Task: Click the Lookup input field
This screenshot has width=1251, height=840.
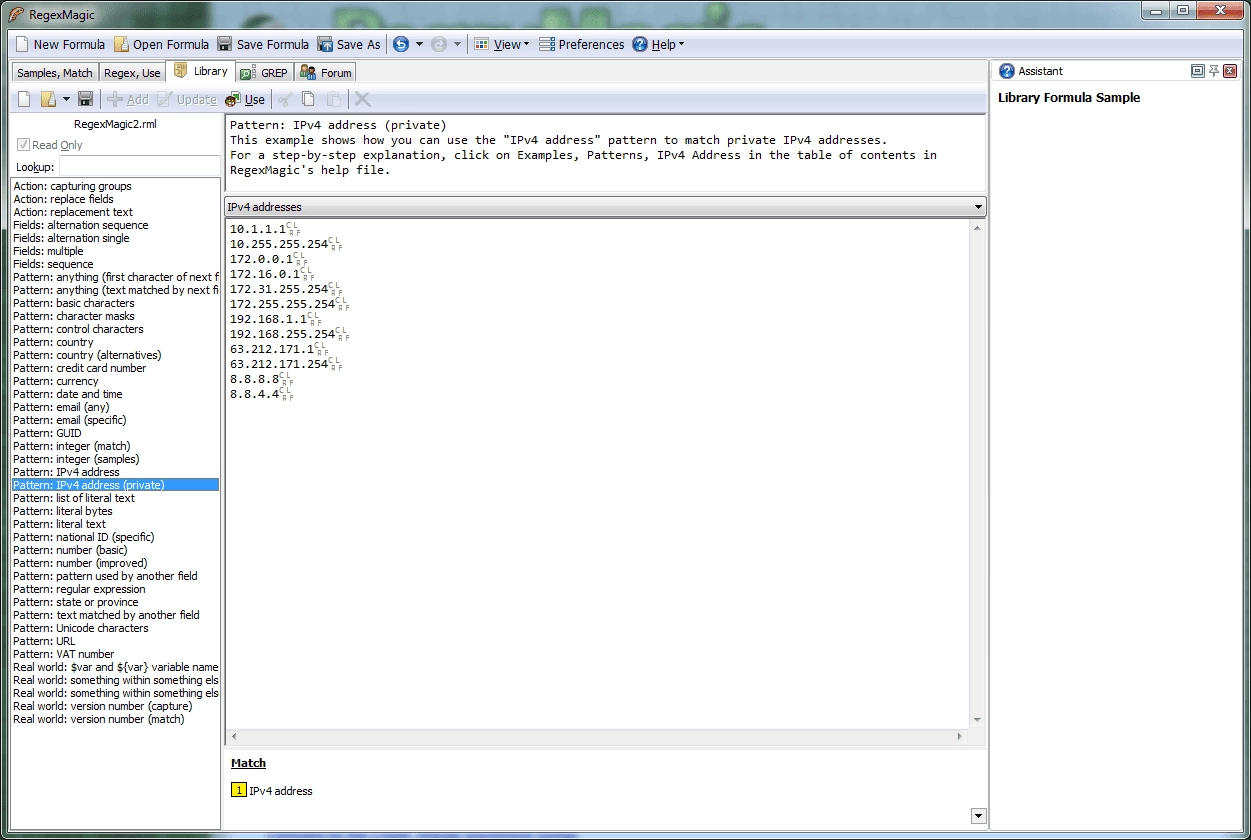Action: pos(139,166)
